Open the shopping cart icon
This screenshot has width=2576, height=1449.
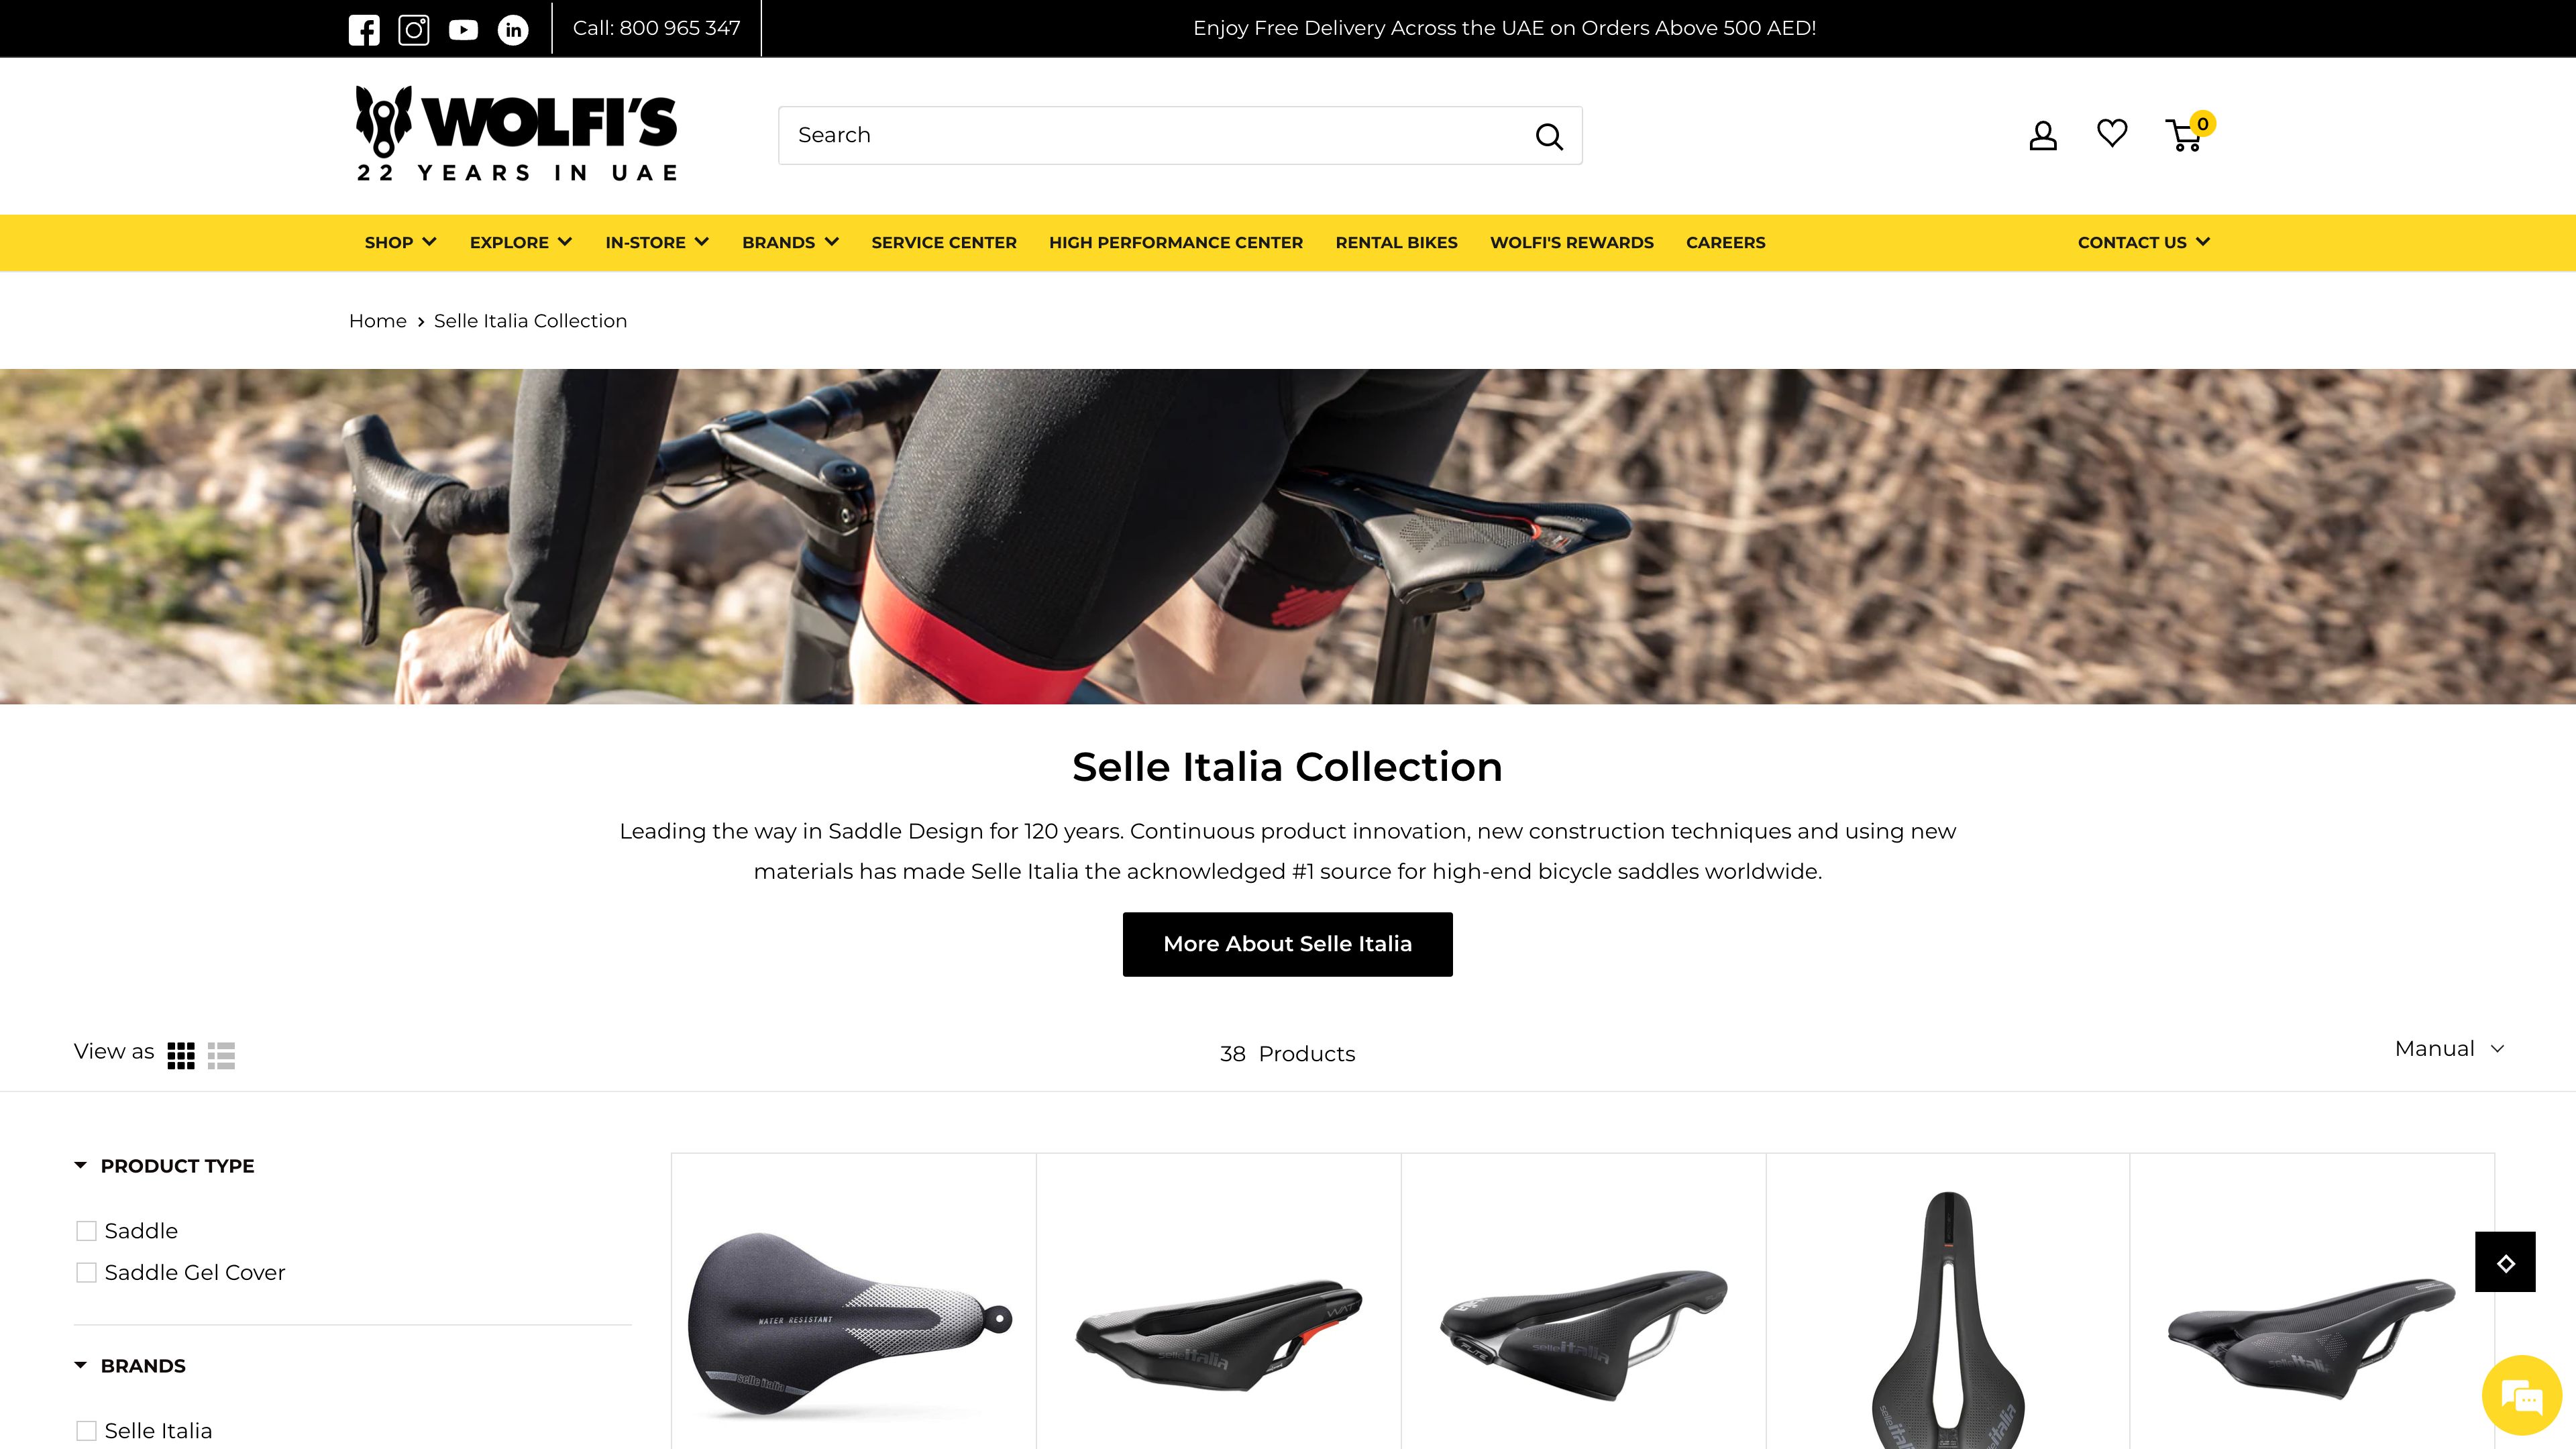2186,135
